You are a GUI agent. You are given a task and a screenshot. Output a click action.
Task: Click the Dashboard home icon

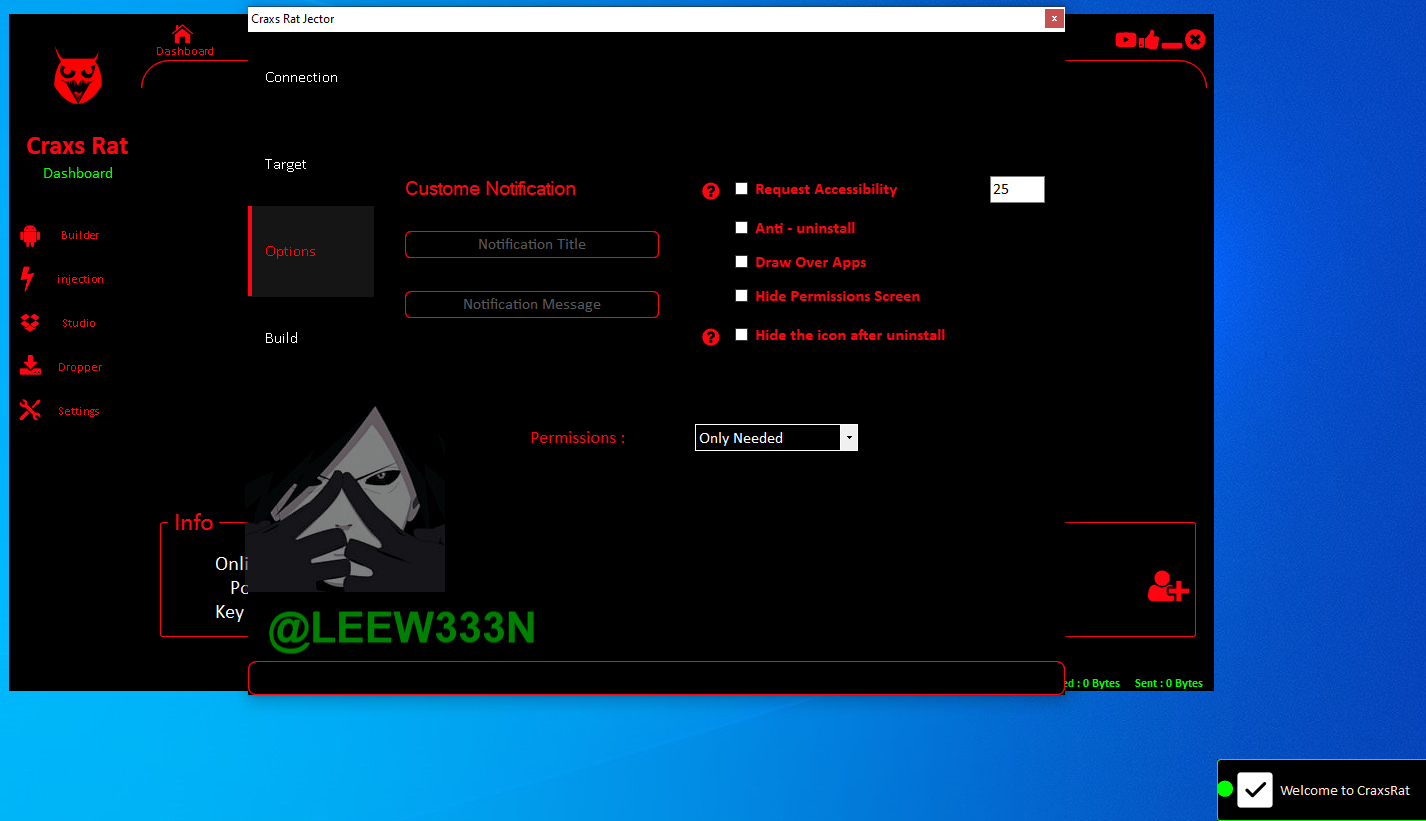tap(182, 34)
